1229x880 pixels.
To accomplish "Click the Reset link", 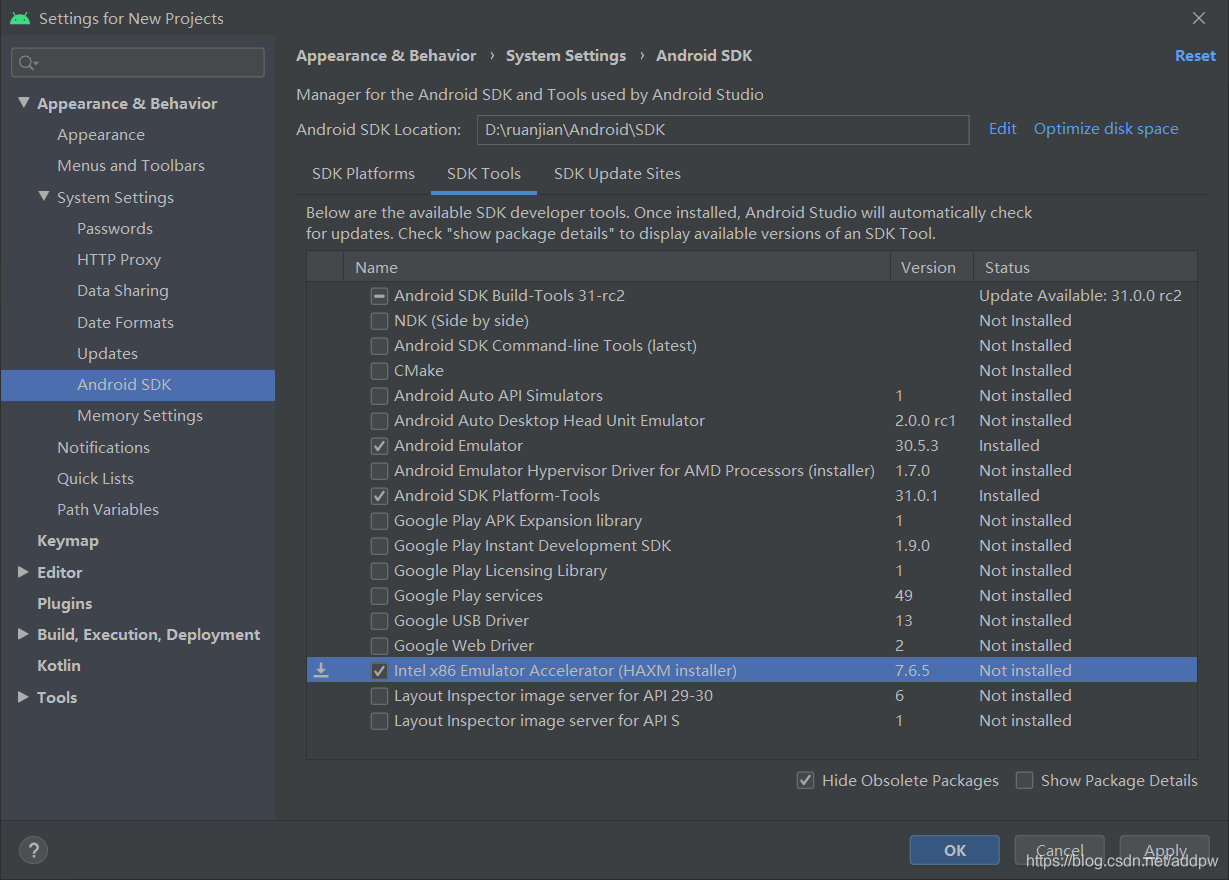I will (1195, 56).
